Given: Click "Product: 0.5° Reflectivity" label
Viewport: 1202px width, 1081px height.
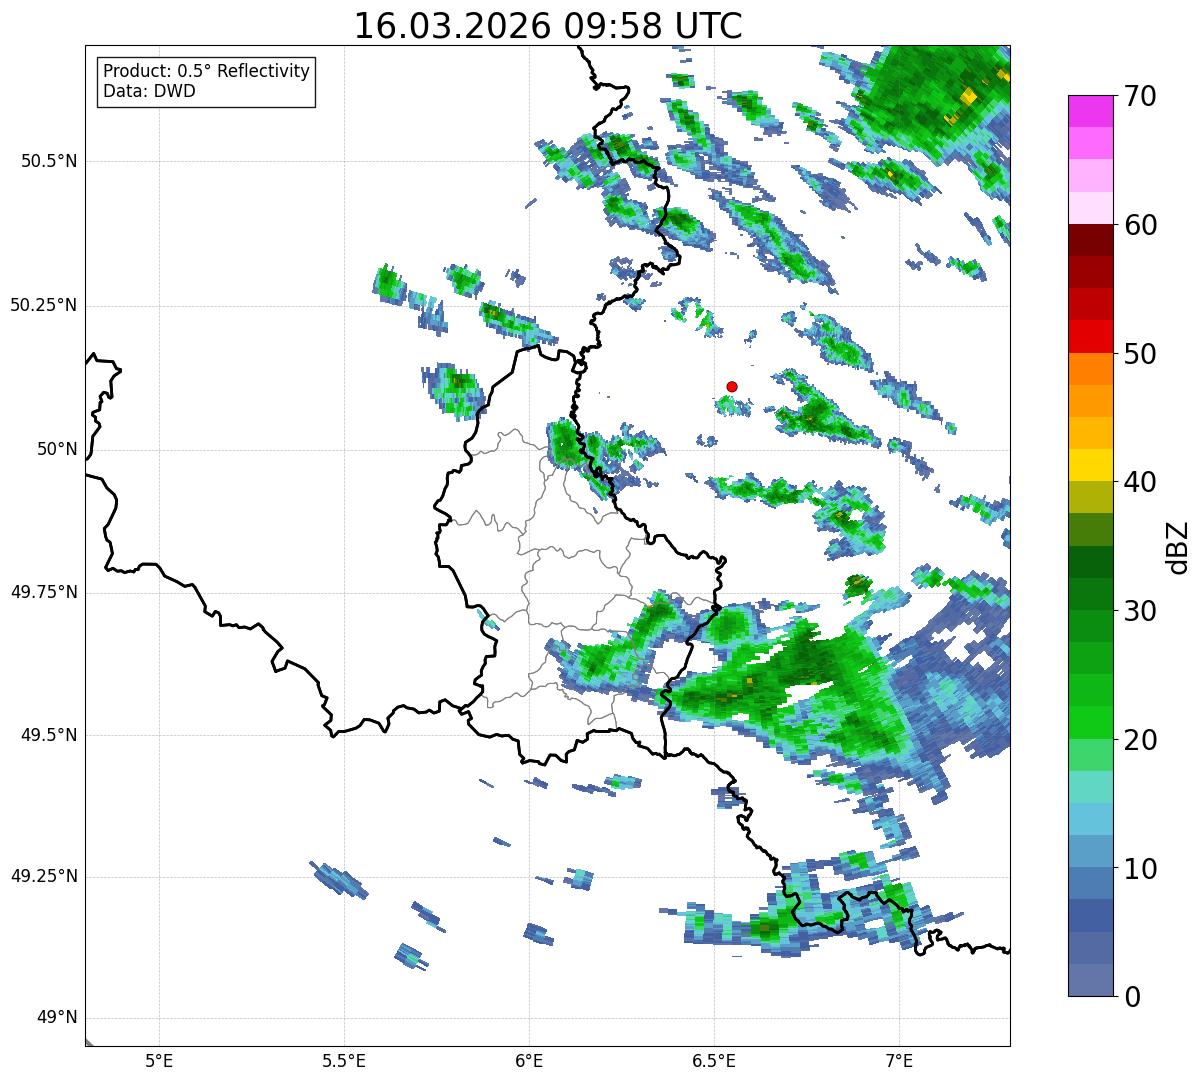Looking at the screenshot, I should (206, 72).
